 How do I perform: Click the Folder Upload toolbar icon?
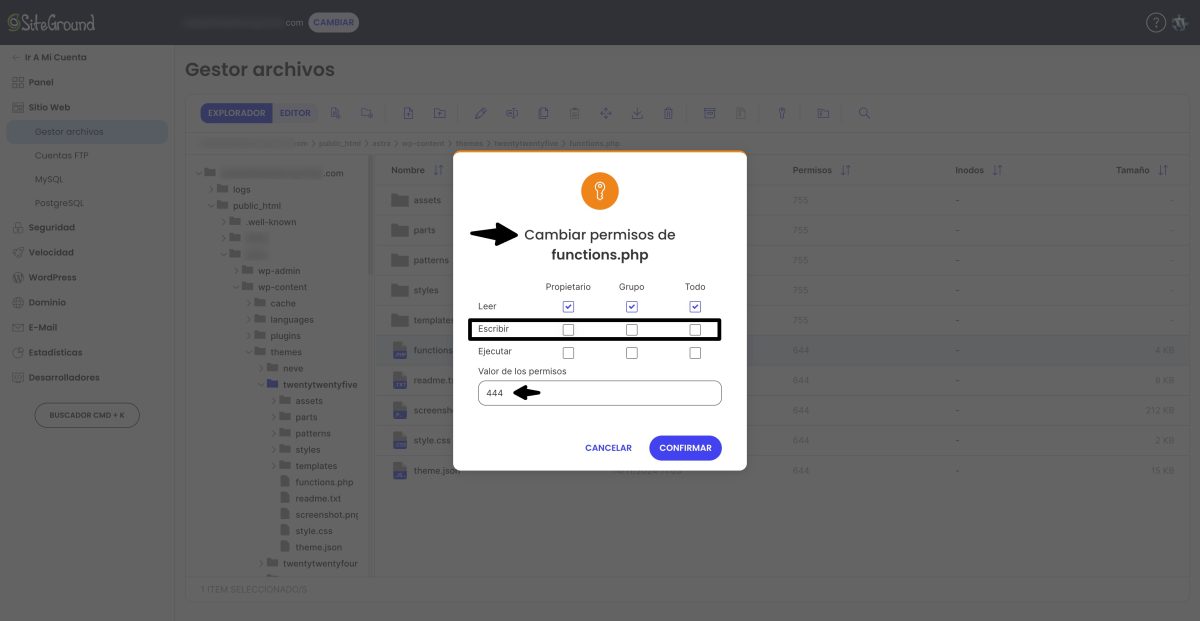click(x=439, y=113)
